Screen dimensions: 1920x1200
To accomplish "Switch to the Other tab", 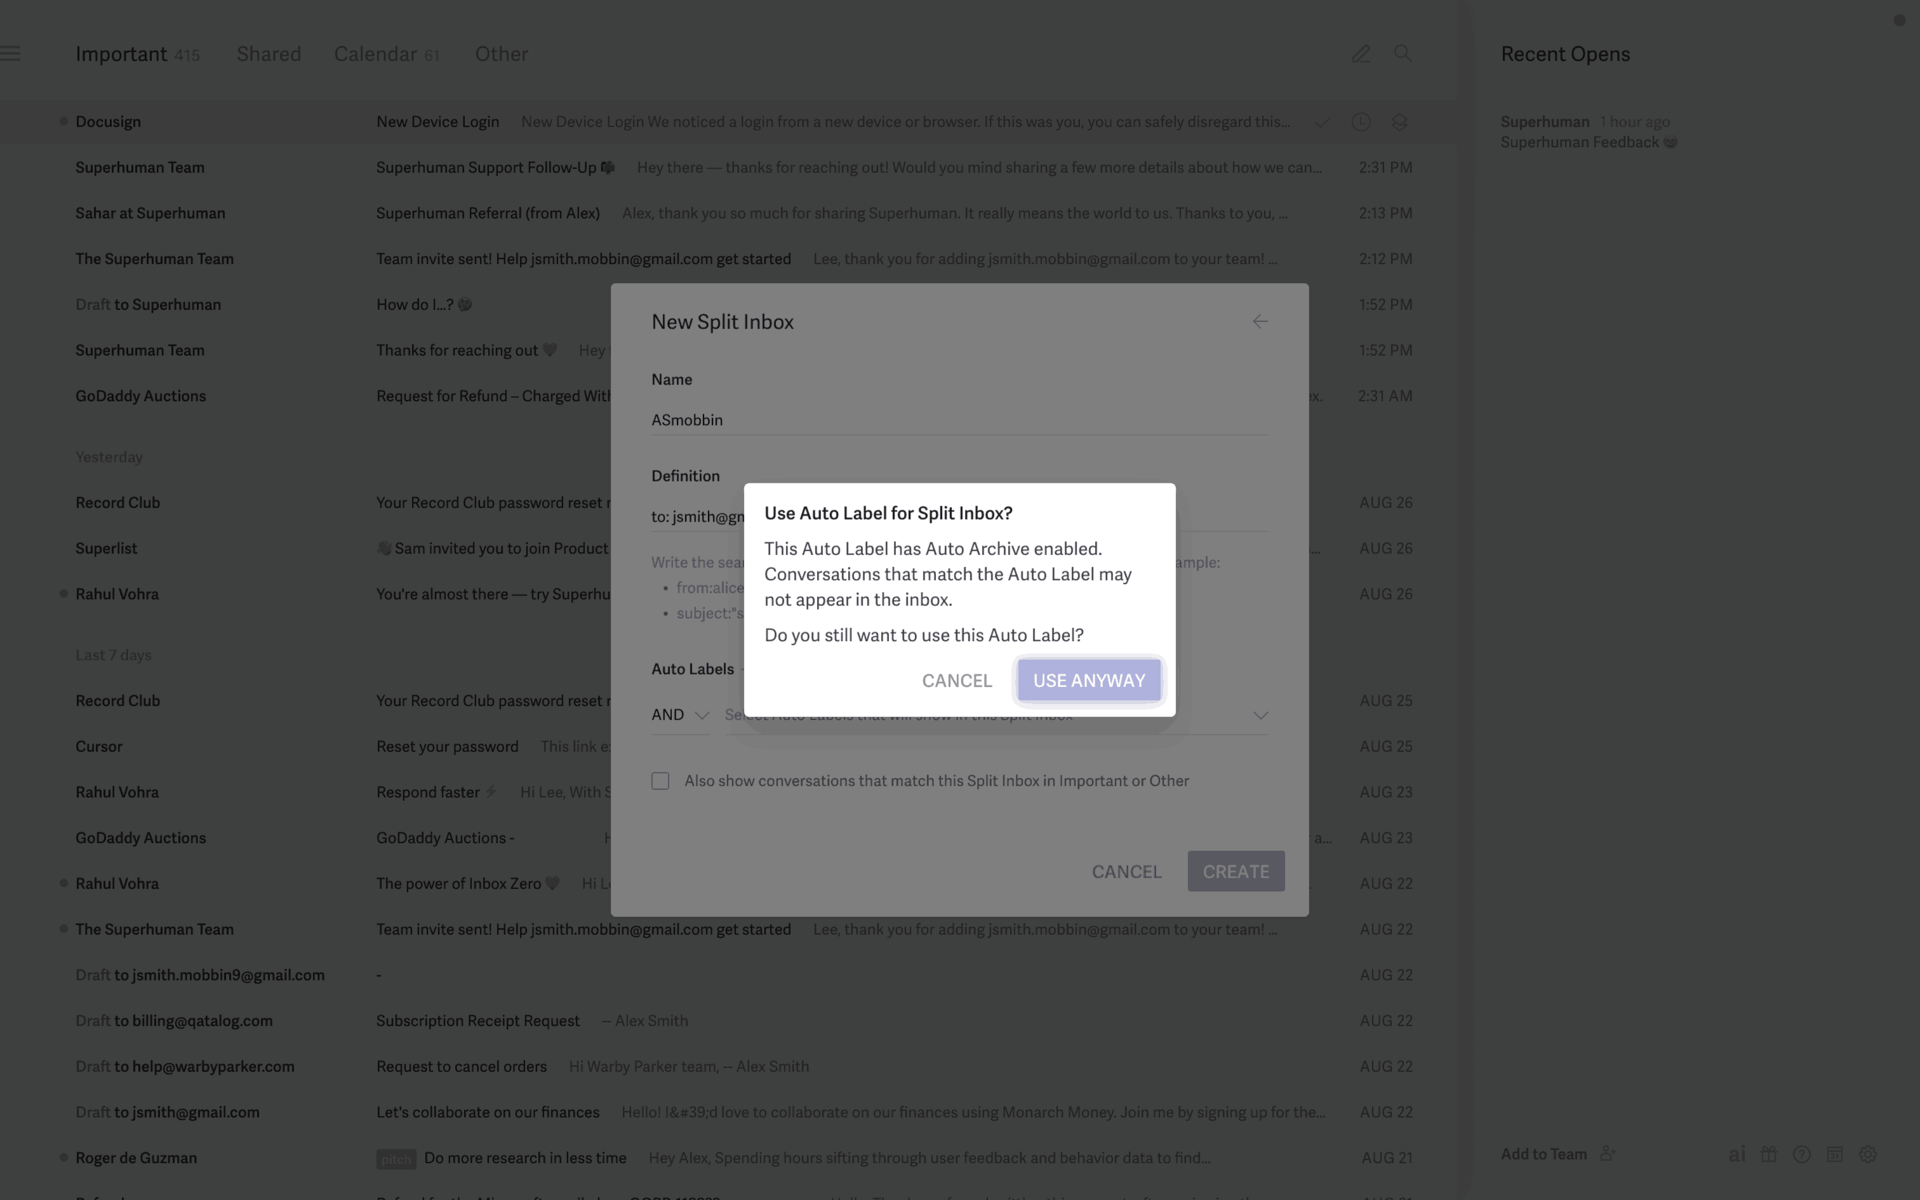I will coord(501,54).
